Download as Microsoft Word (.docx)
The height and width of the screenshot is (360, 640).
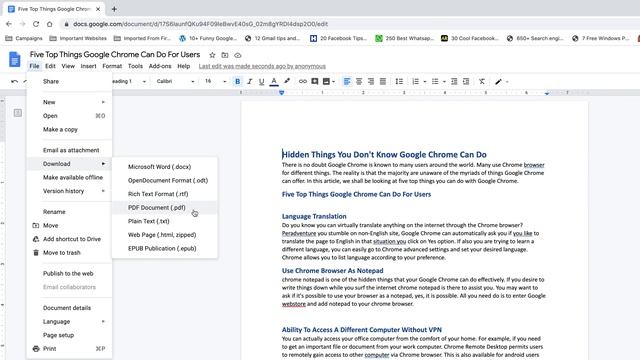(164, 167)
